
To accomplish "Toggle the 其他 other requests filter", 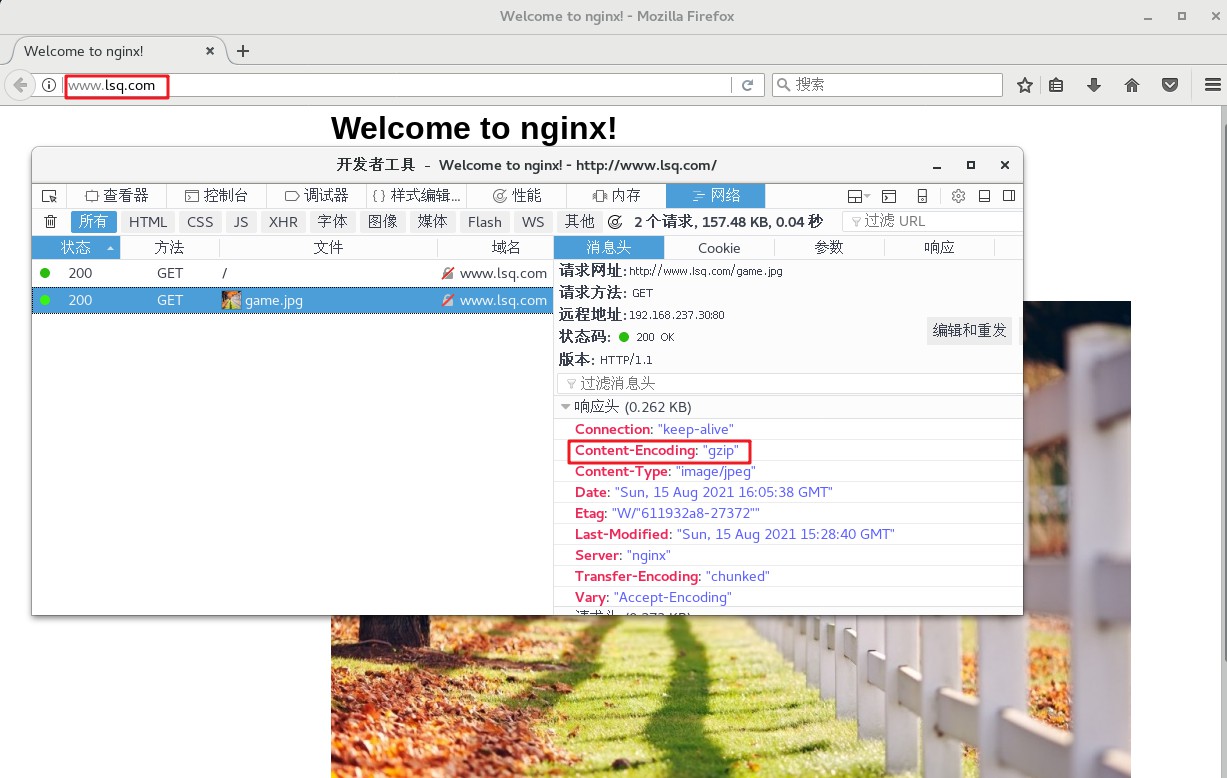I will 580,222.
